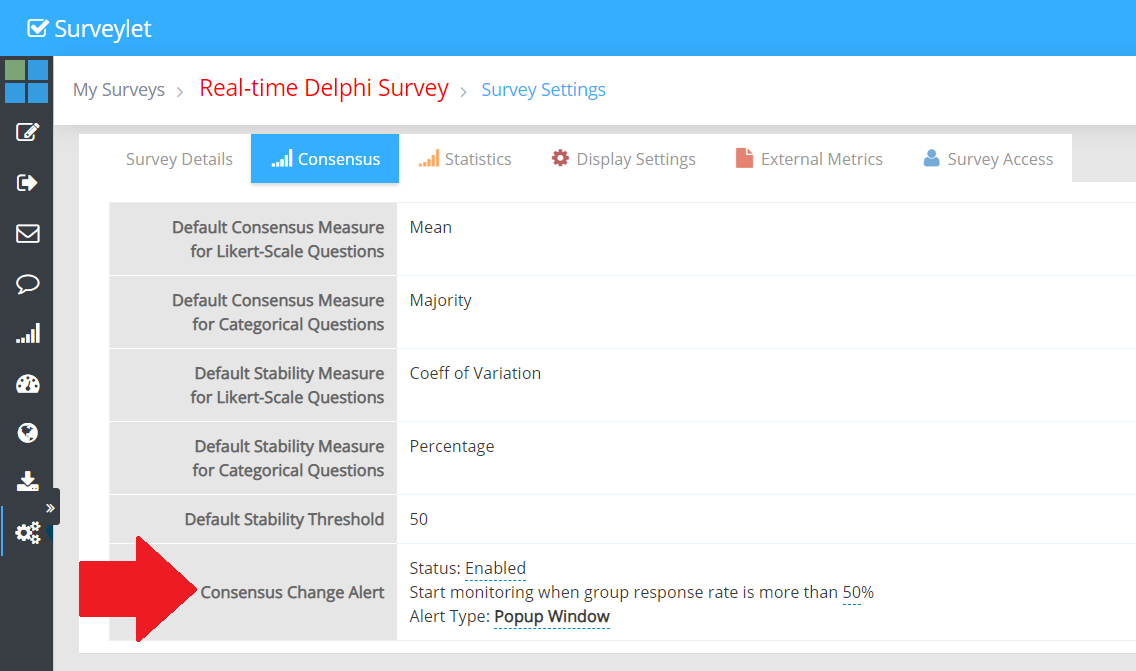Click the colored squares grid icon
1136x671 pixels.
26,81
